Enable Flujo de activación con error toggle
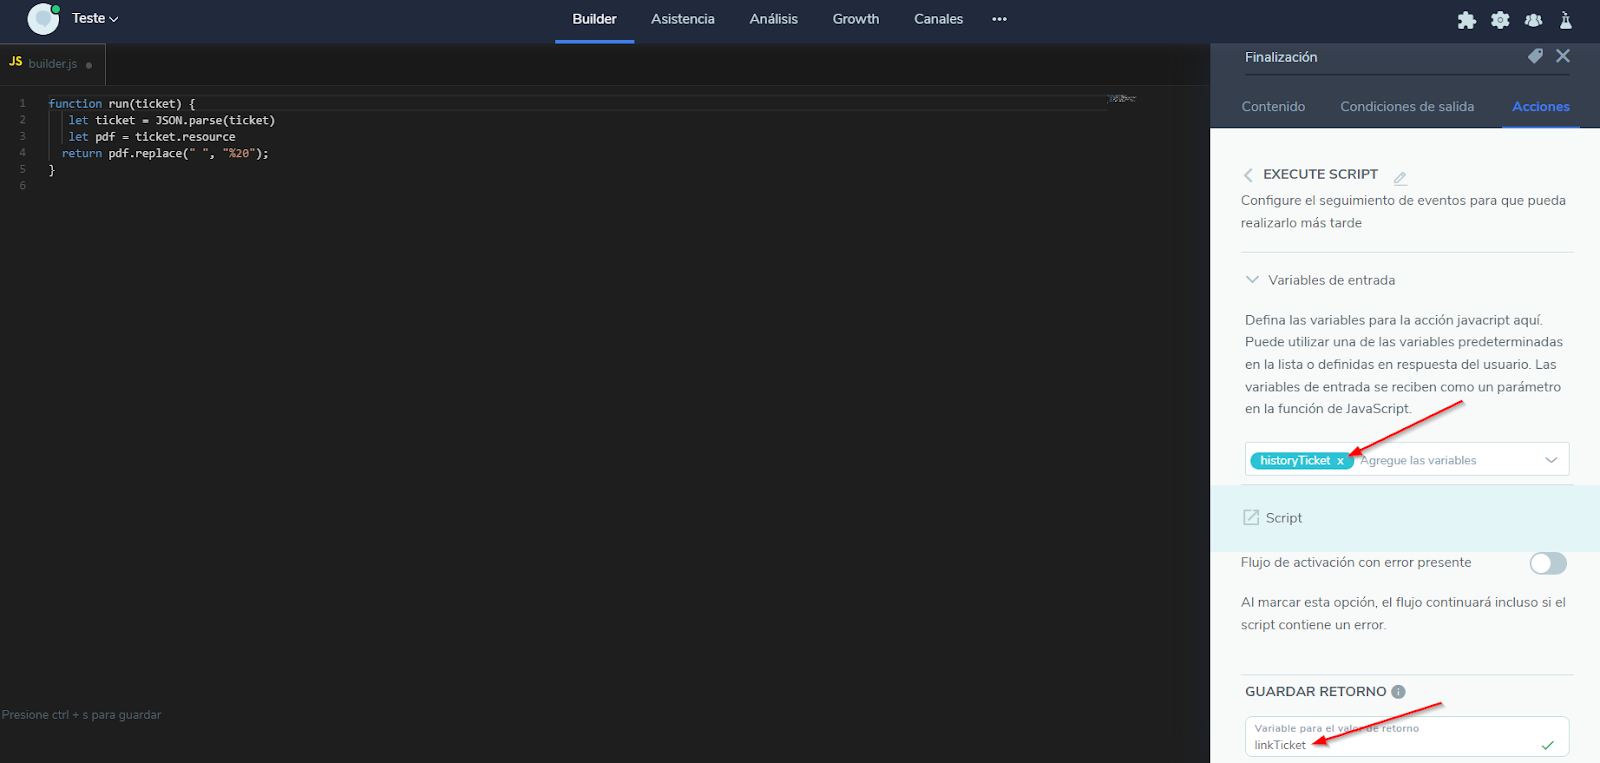1600x763 pixels. click(x=1547, y=564)
